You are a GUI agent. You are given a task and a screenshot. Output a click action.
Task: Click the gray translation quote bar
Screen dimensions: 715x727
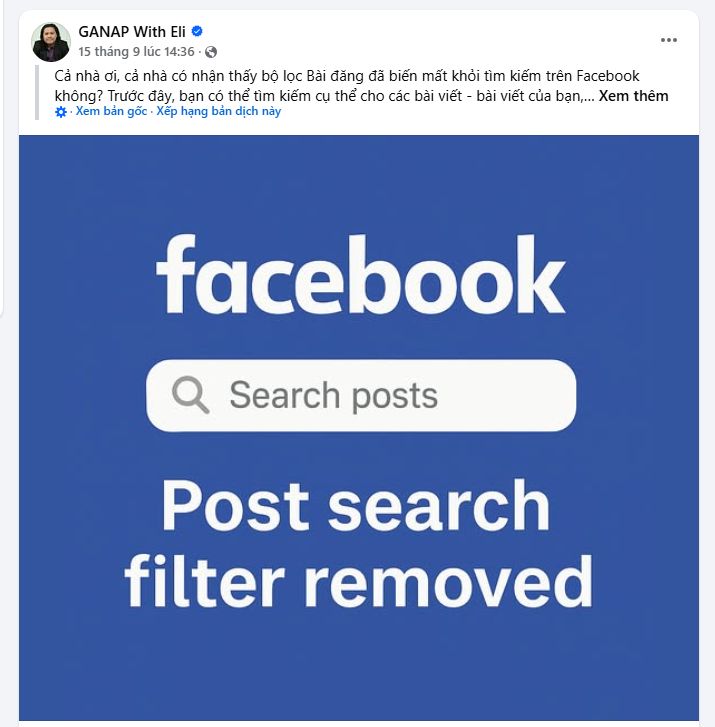coord(37,92)
